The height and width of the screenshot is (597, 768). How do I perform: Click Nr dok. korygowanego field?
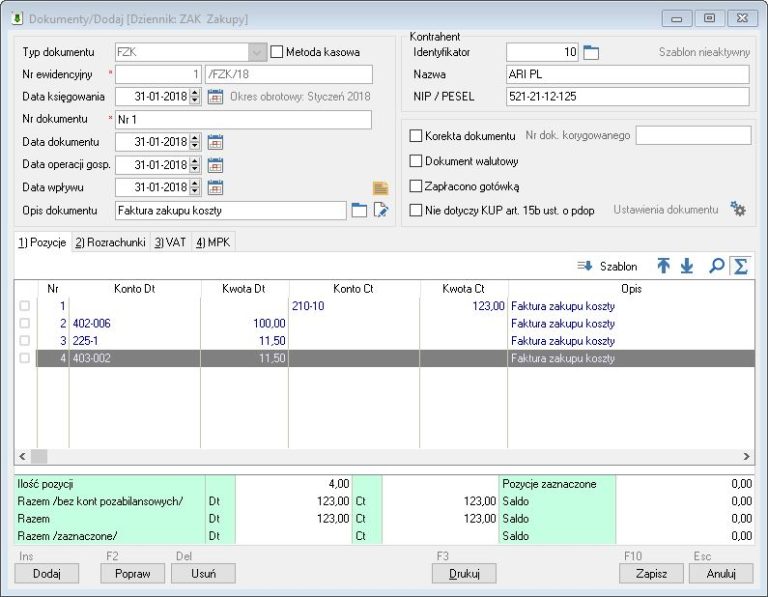pos(693,135)
